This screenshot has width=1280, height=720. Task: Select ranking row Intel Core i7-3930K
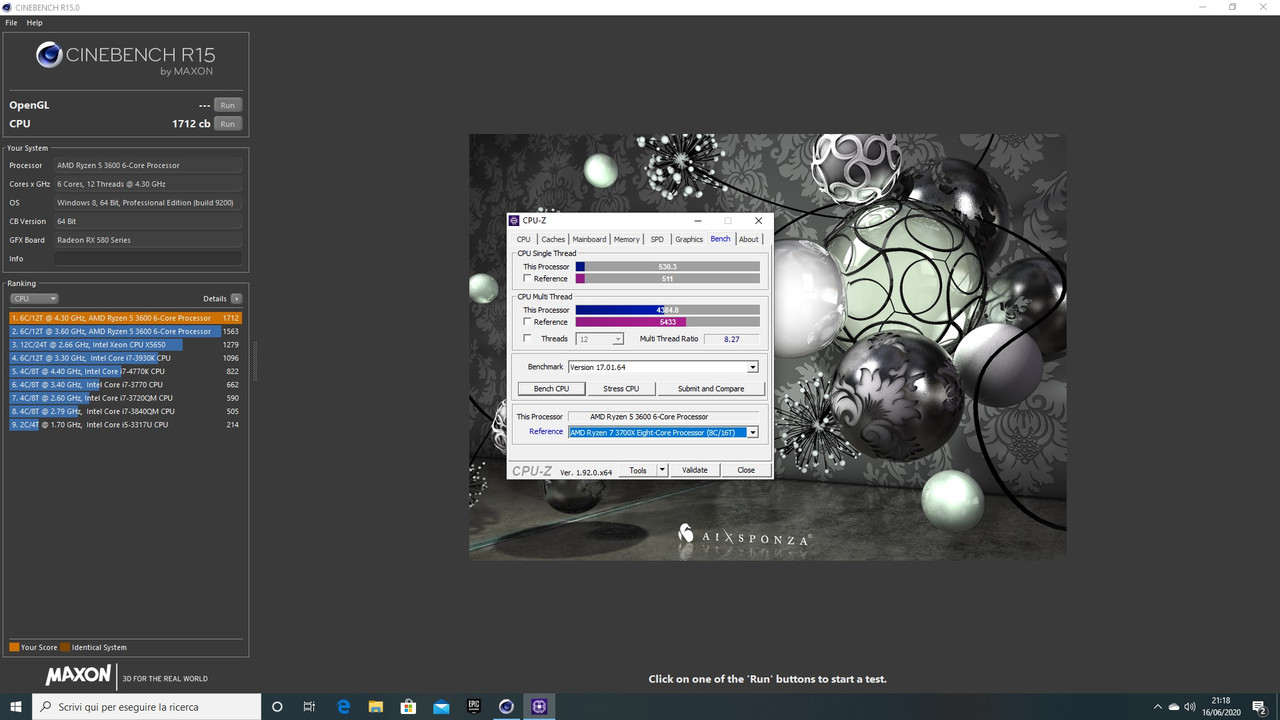coord(126,358)
